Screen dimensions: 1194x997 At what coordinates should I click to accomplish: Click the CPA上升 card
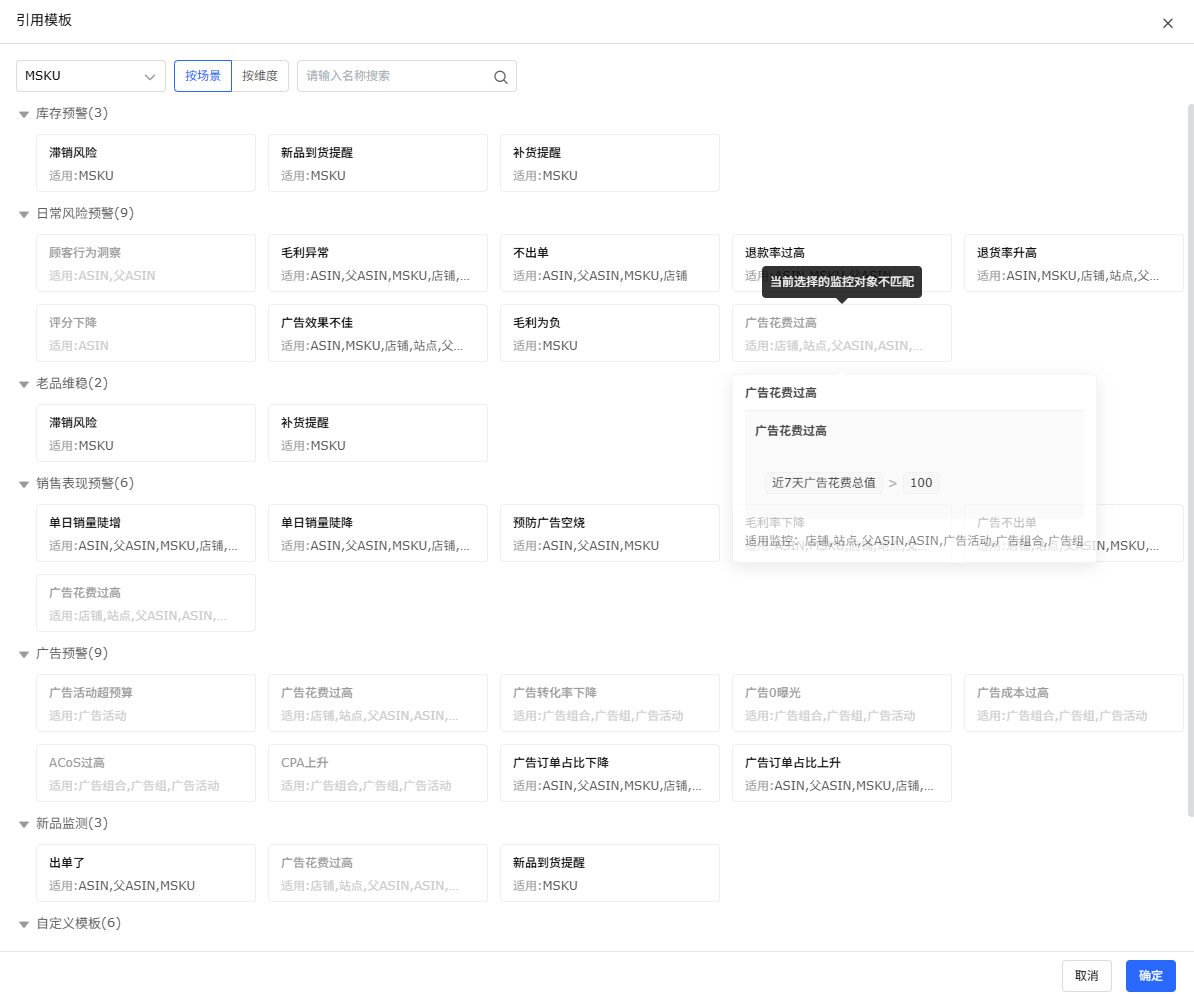pos(378,772)
